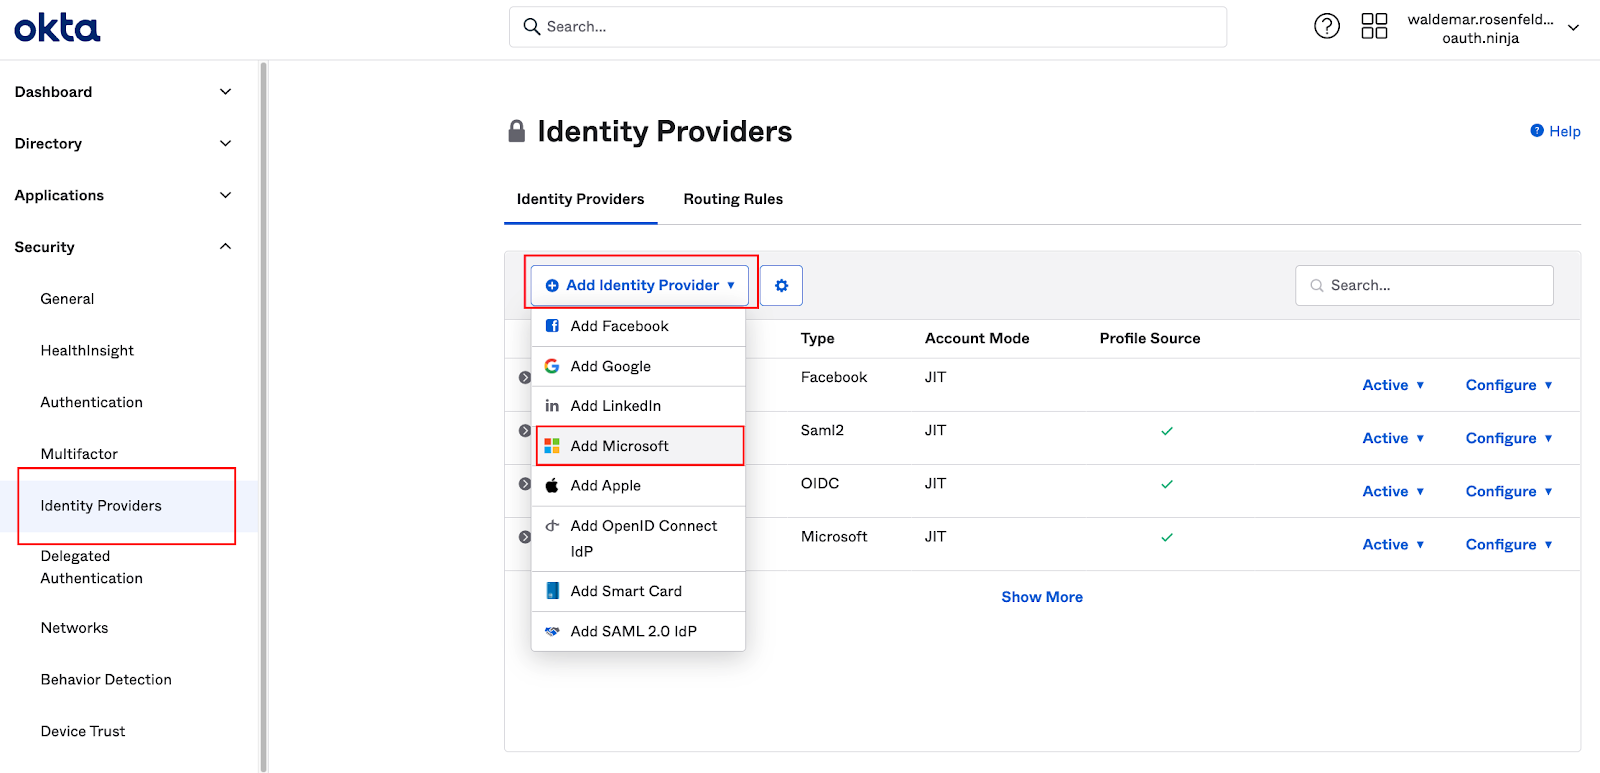
Task: Open Behavior Detection in the sidebar
Action: [x=106, y=680]
